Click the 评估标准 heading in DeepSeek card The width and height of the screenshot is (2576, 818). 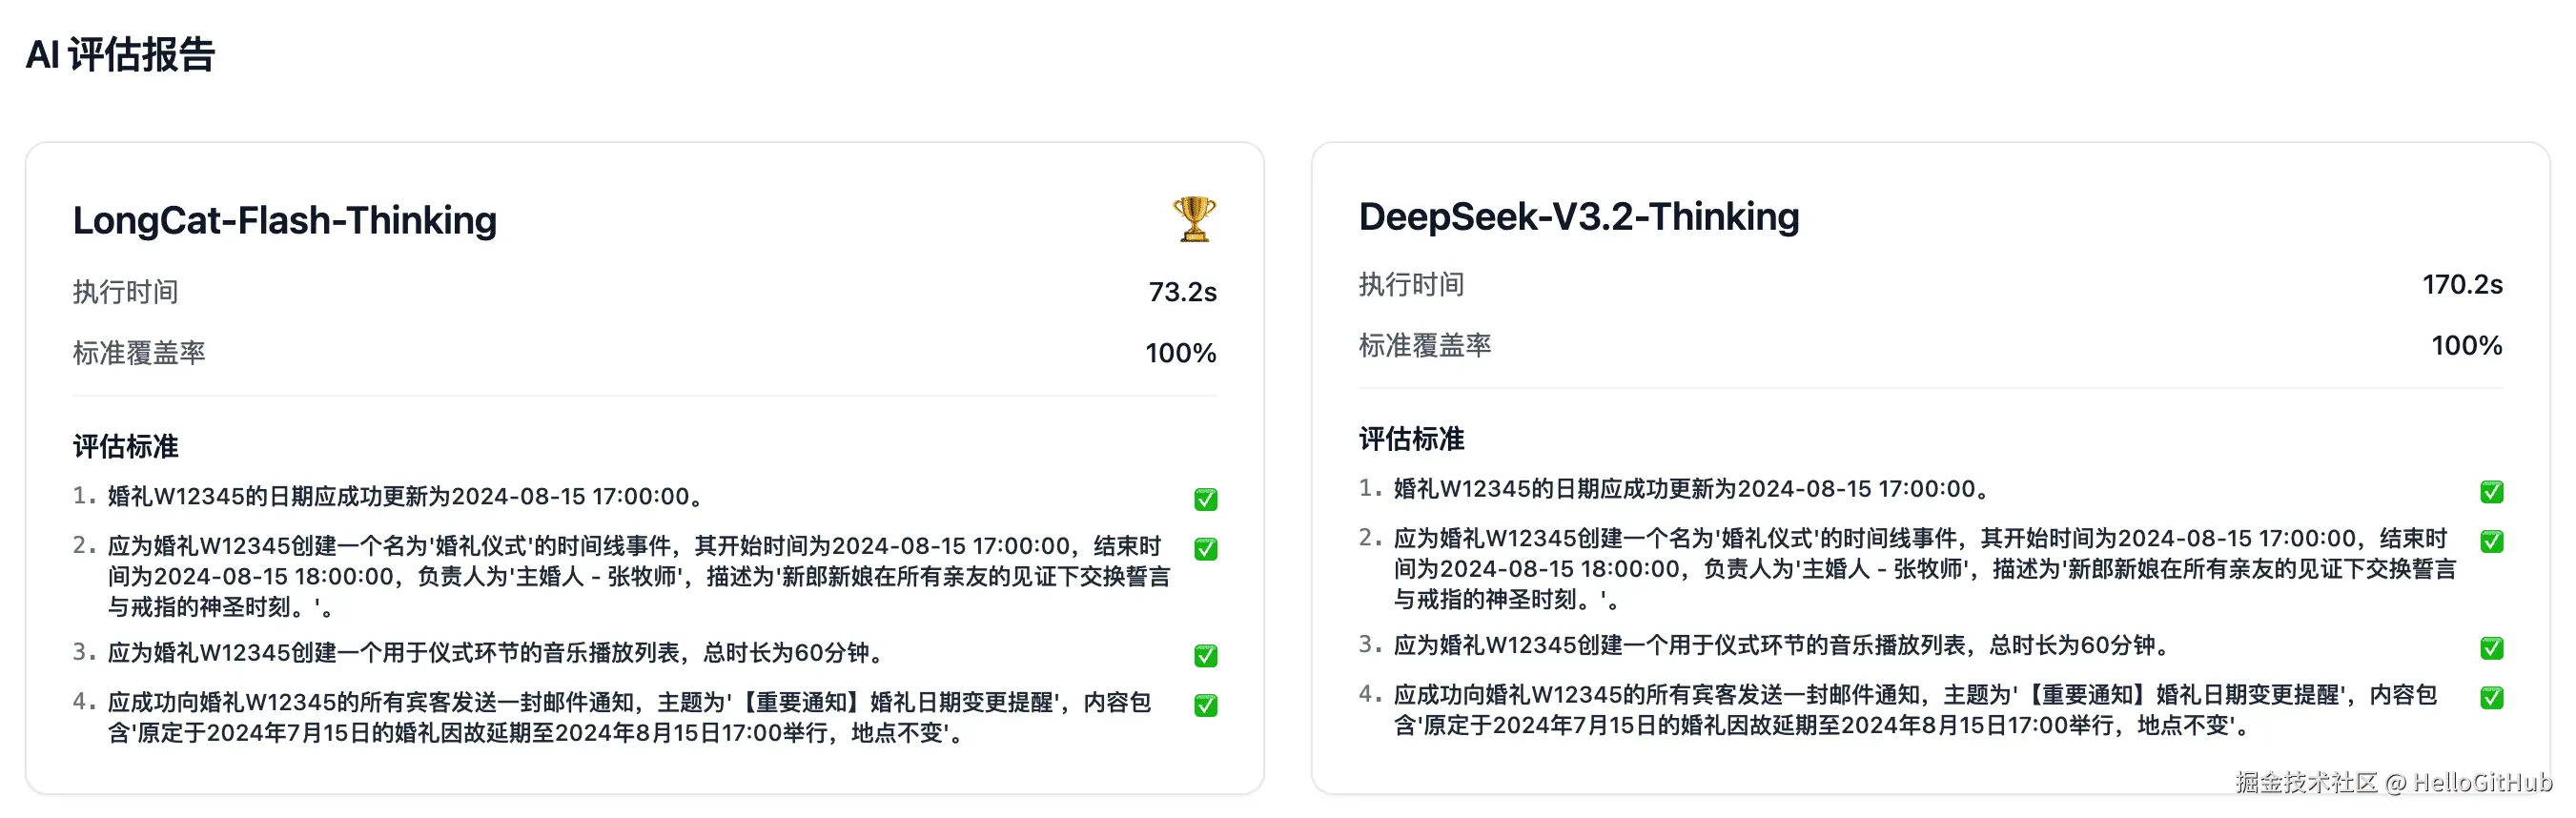pos(1411,439)
